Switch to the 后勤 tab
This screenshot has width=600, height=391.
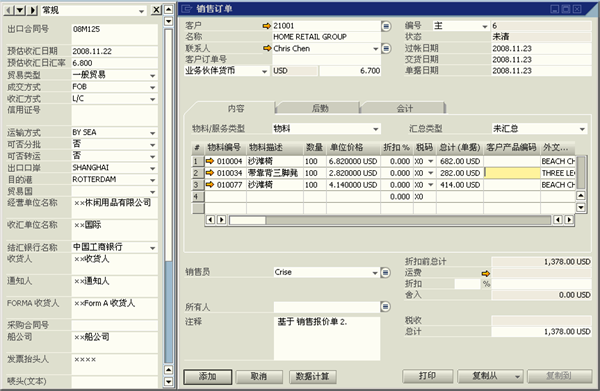(320, 108)
